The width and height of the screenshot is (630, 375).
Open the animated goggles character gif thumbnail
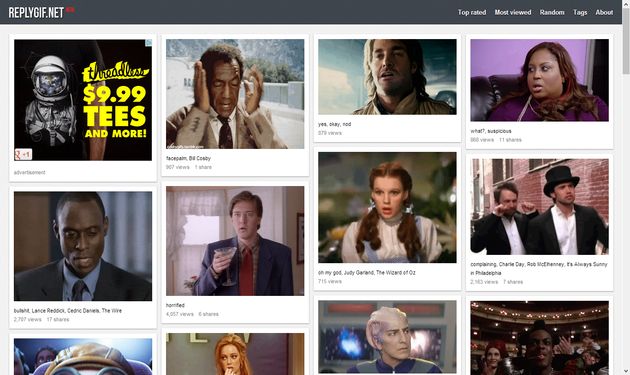point(83,357)
